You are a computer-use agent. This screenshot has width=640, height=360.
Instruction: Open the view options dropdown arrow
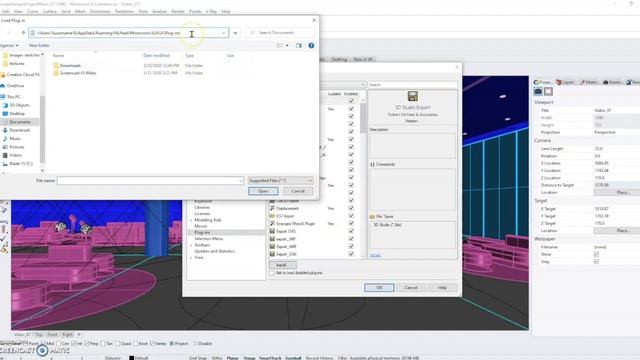[287, 45]
